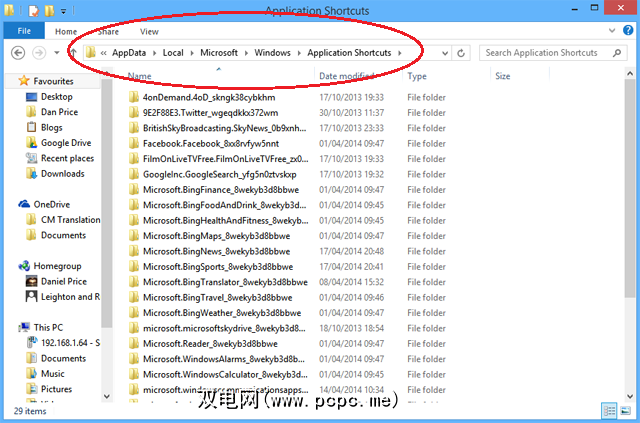This screenshot has height=423, width=640.
Task: Select the Facebook.Facebook folder
Action: [x=211, y=144]
